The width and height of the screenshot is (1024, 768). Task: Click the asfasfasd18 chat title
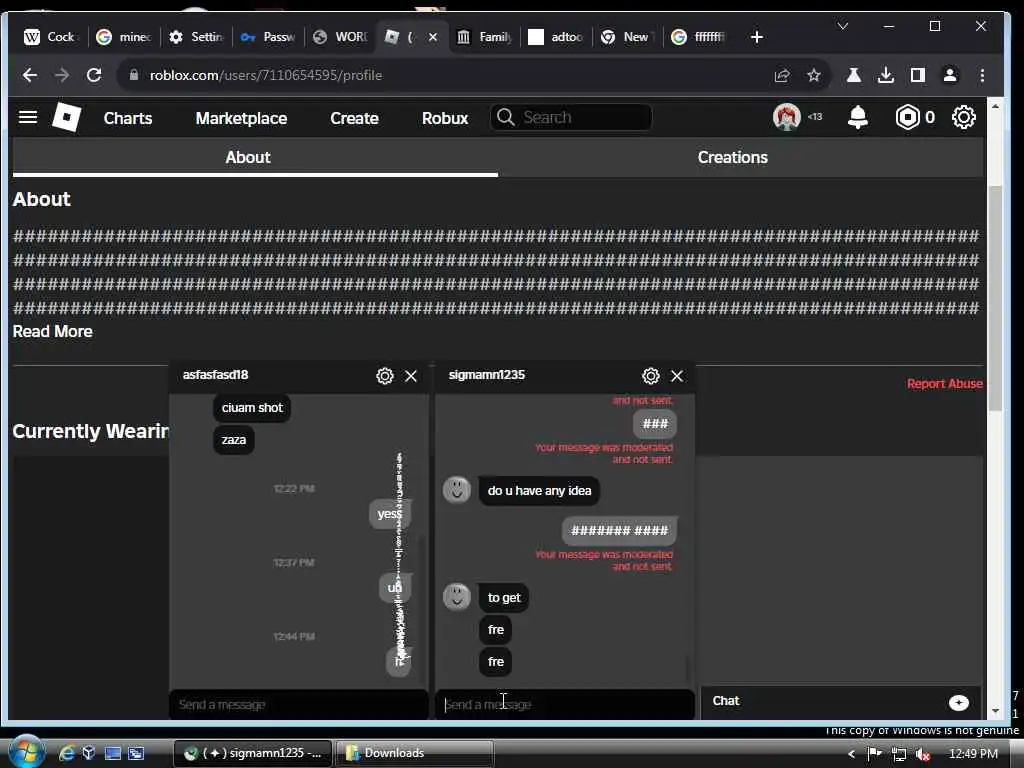point(216,375)
